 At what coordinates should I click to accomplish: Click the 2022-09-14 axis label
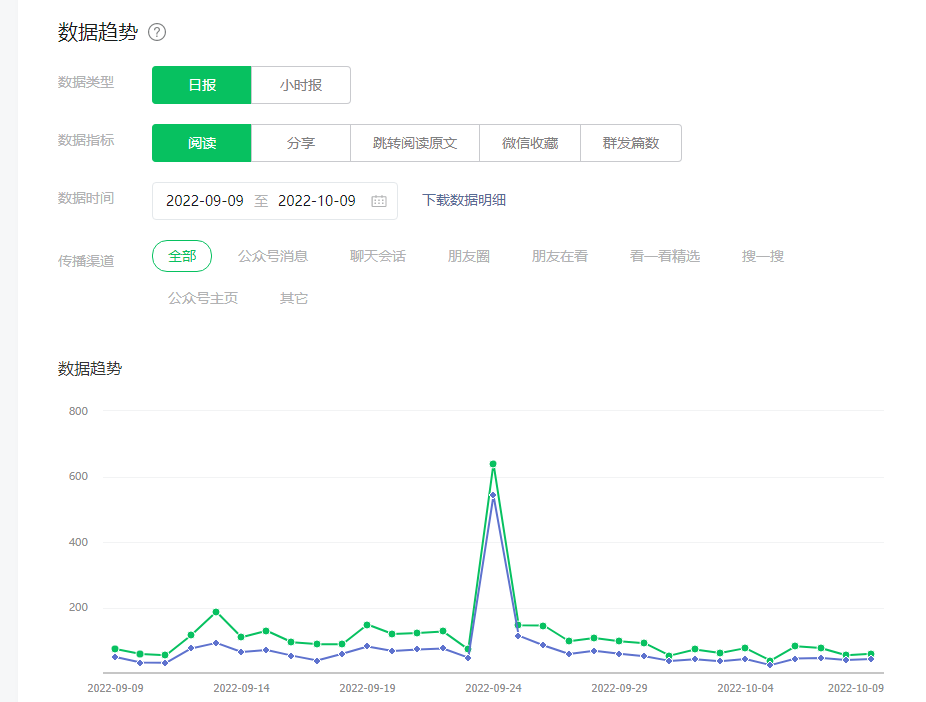(x=241, y=688)
